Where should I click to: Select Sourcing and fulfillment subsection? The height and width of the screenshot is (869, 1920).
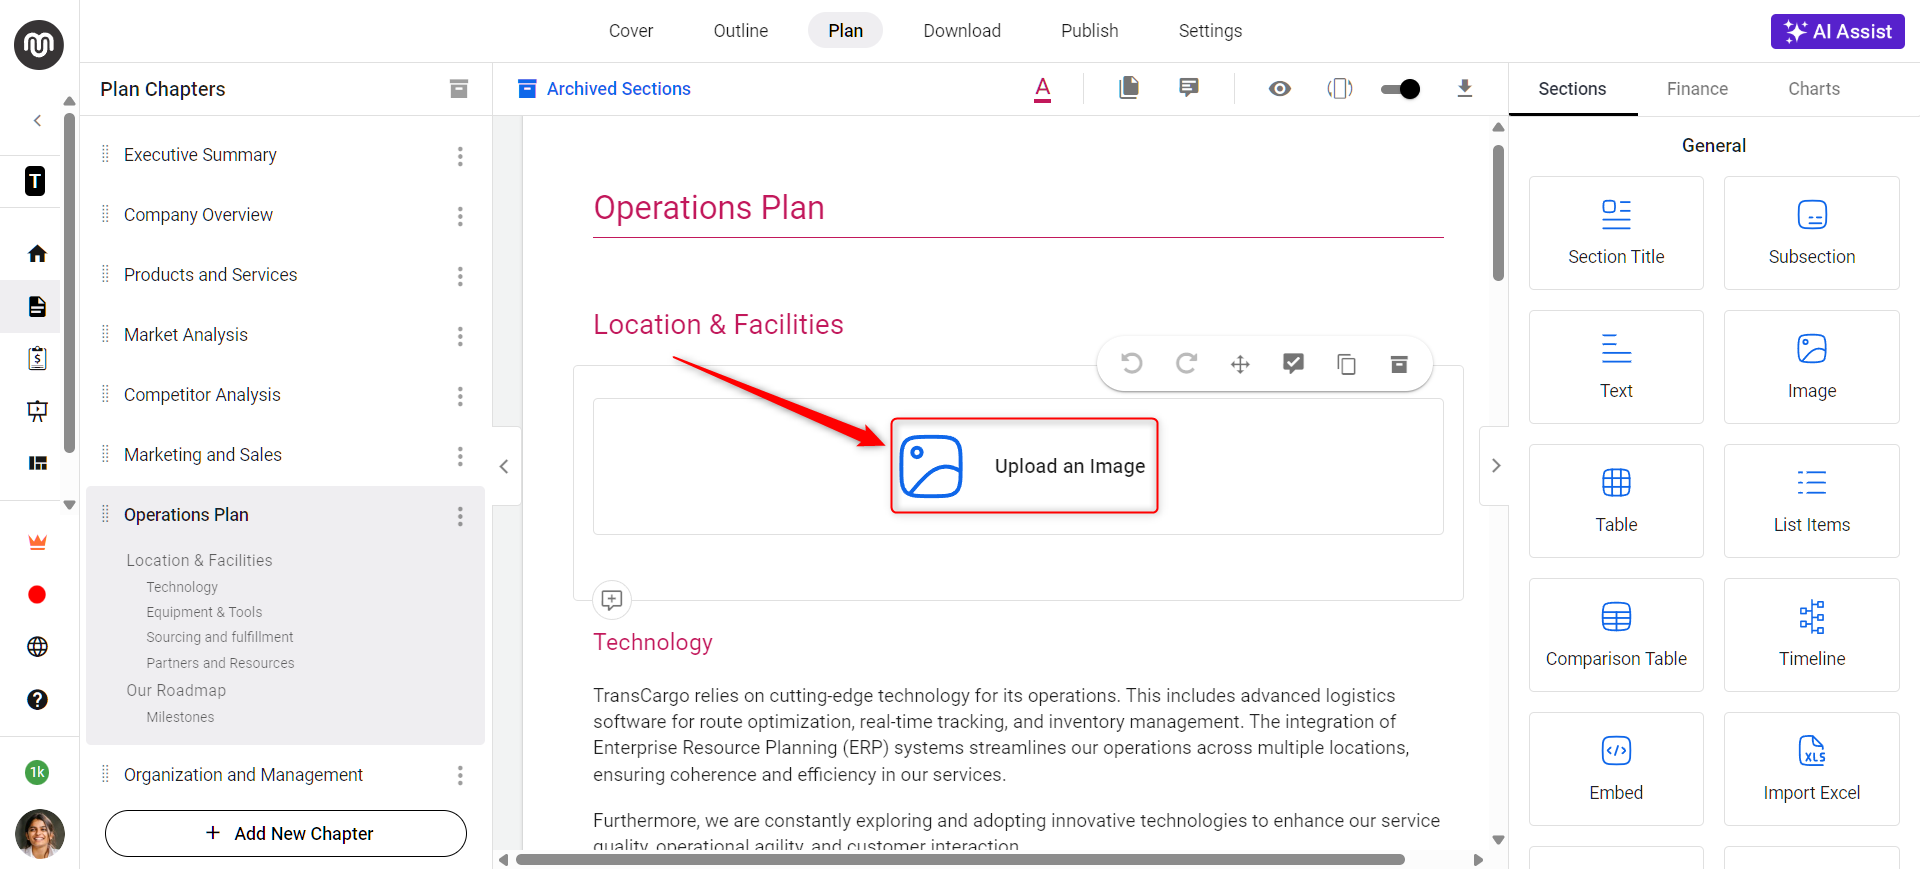point(220,637)
